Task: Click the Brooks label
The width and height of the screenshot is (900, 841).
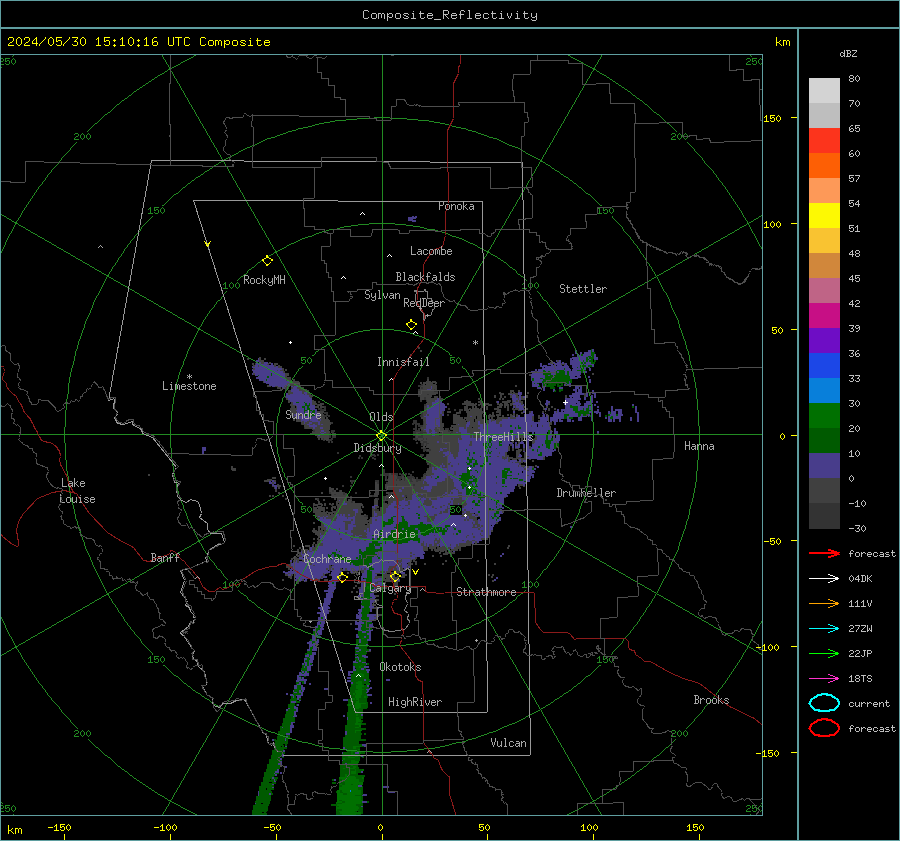Action: coord(711,700)
